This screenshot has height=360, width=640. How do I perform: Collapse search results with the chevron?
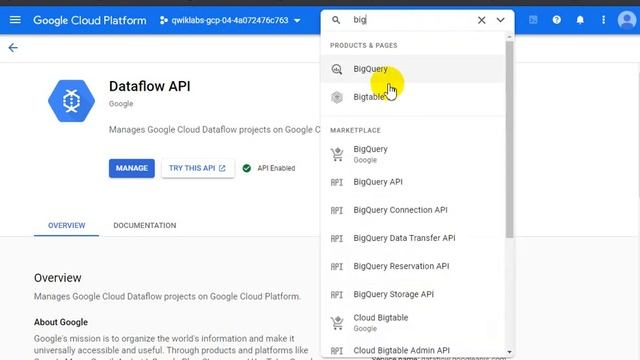(x=500, y=20)
